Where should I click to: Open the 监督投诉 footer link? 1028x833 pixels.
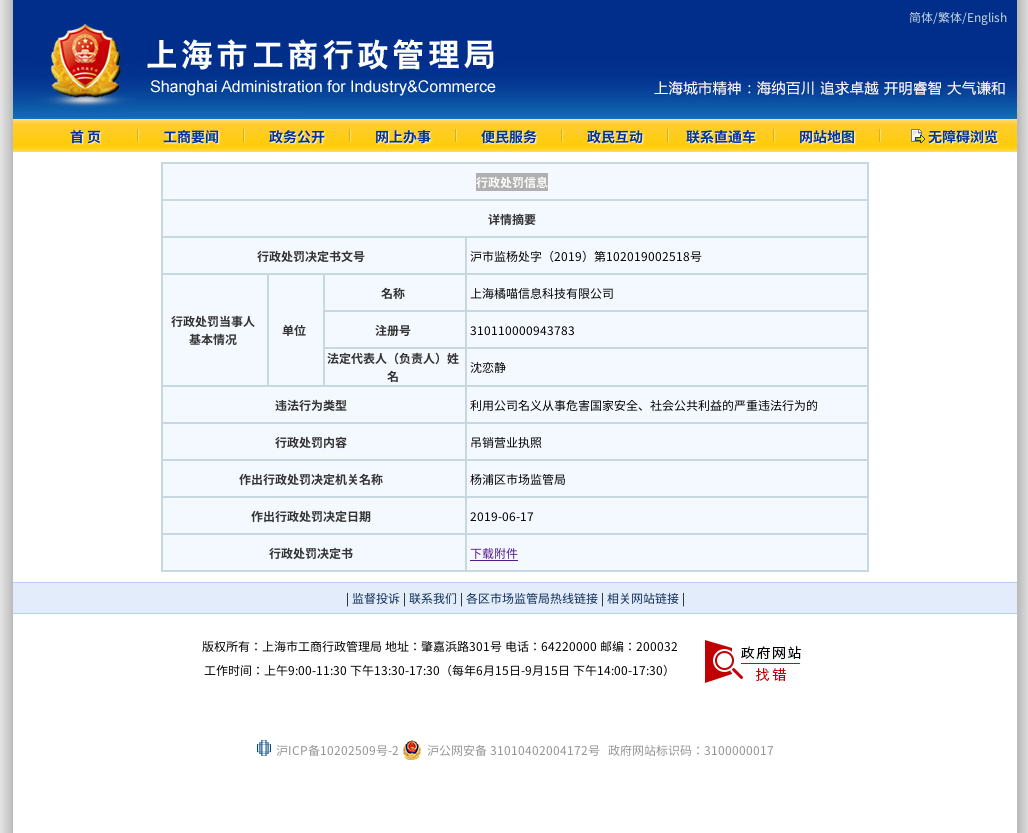click(x=375, y=598)
